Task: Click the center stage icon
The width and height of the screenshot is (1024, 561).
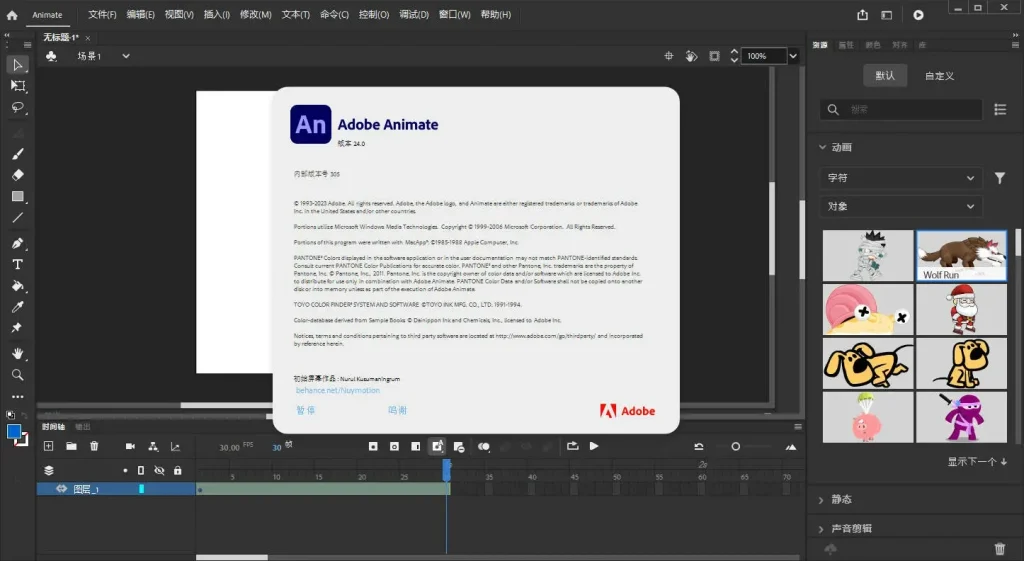Action: tap(669, 56)
